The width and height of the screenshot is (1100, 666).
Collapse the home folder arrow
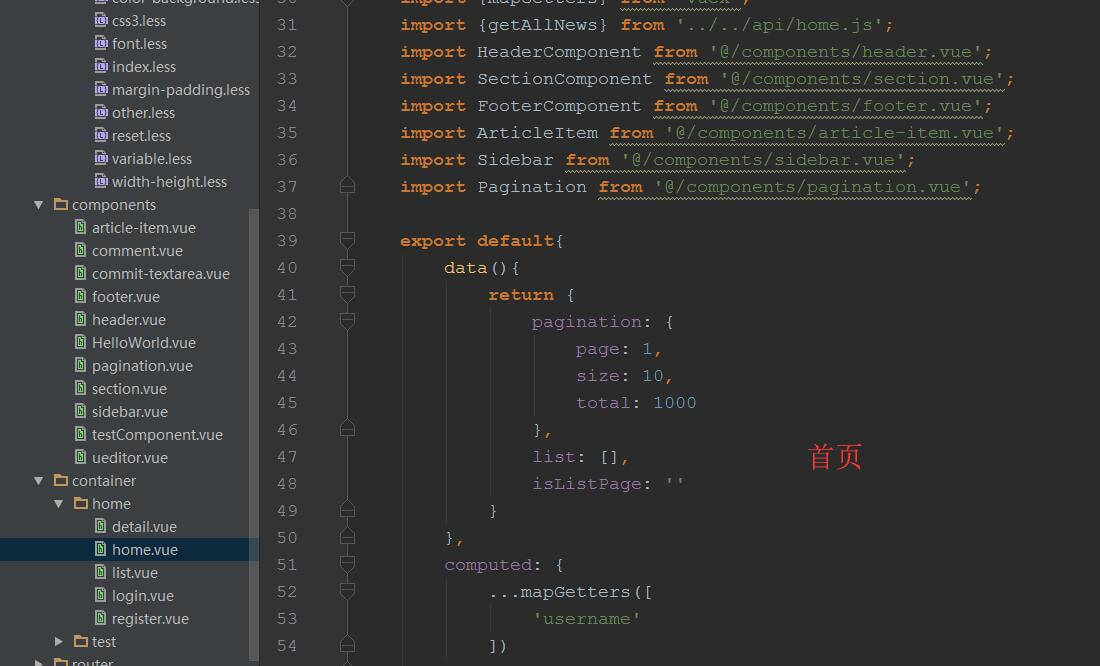point(59,504)
